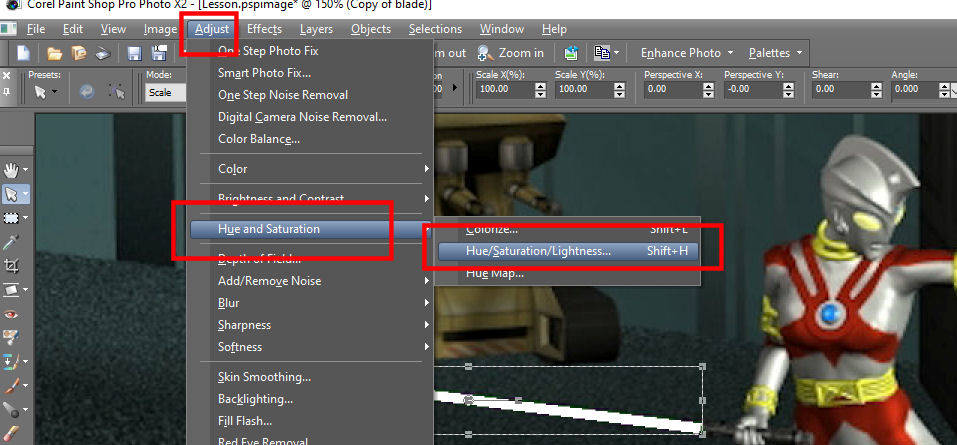Image resolution: width=957 pixels, height=445 pixels.
Task: Click the Save floppy disk icon
Action: [135, 53]
